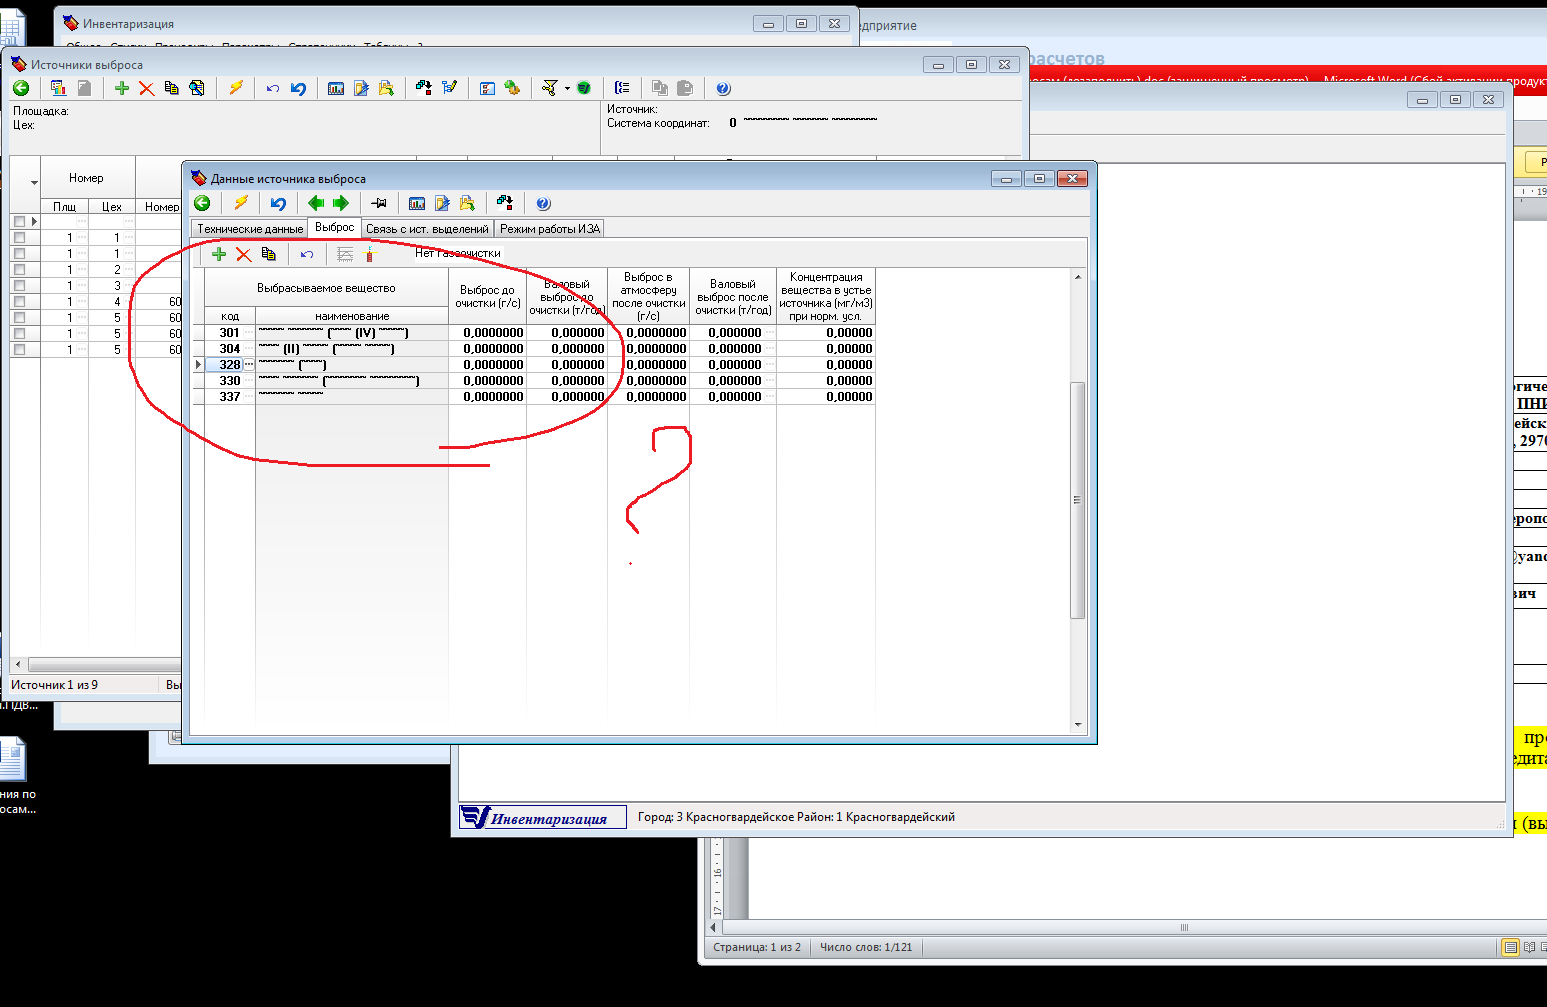Switch to Технические данные tab
This screenshot has height=1007, width=1547.
coord(249,229)
